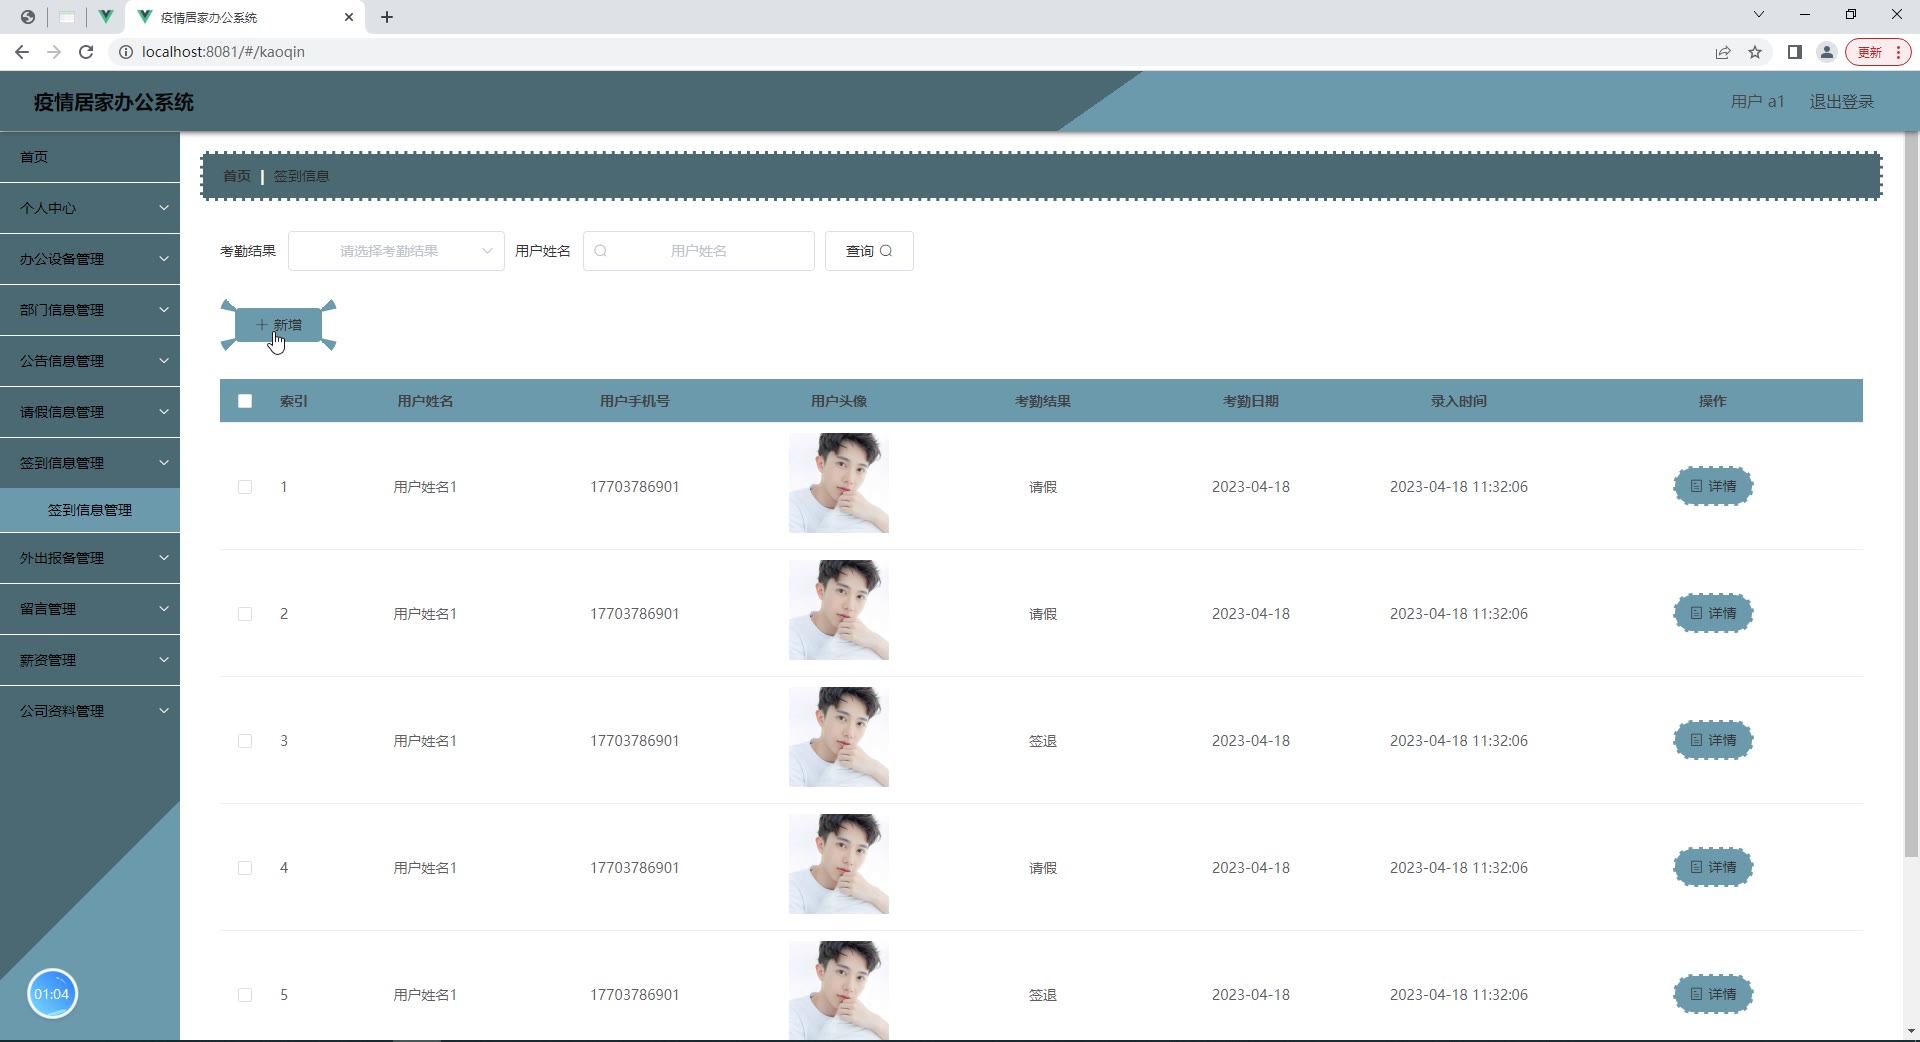Check the checkbox for row 2

(x=245, y=614)
